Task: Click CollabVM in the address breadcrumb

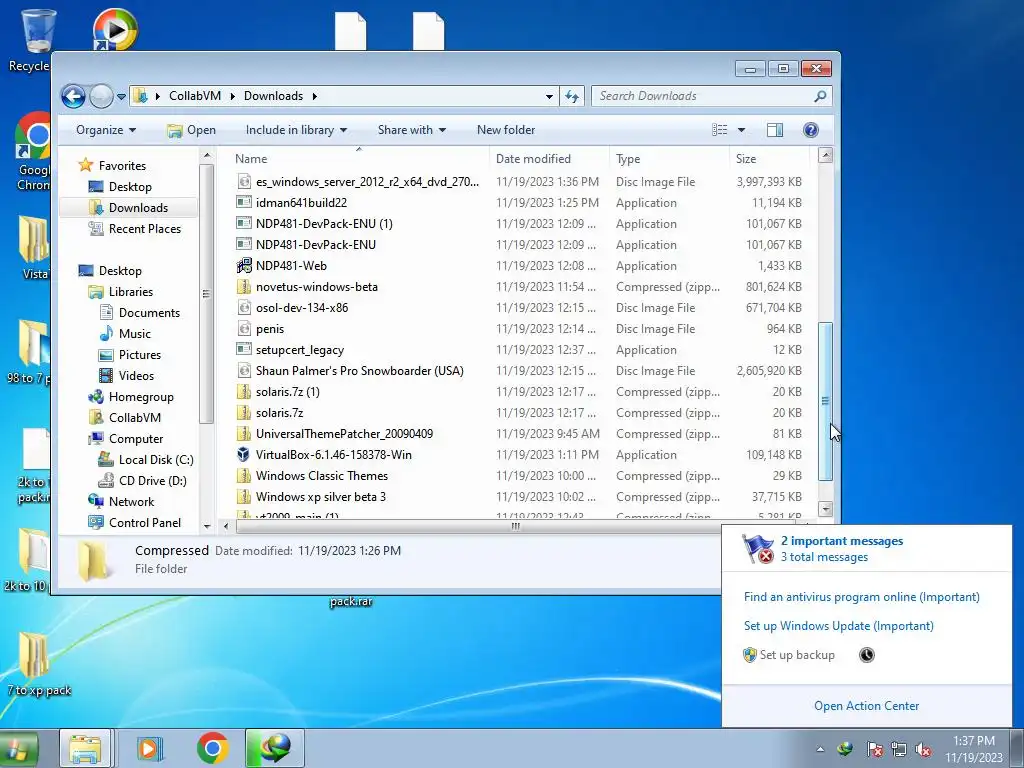Action: [195, 96]
